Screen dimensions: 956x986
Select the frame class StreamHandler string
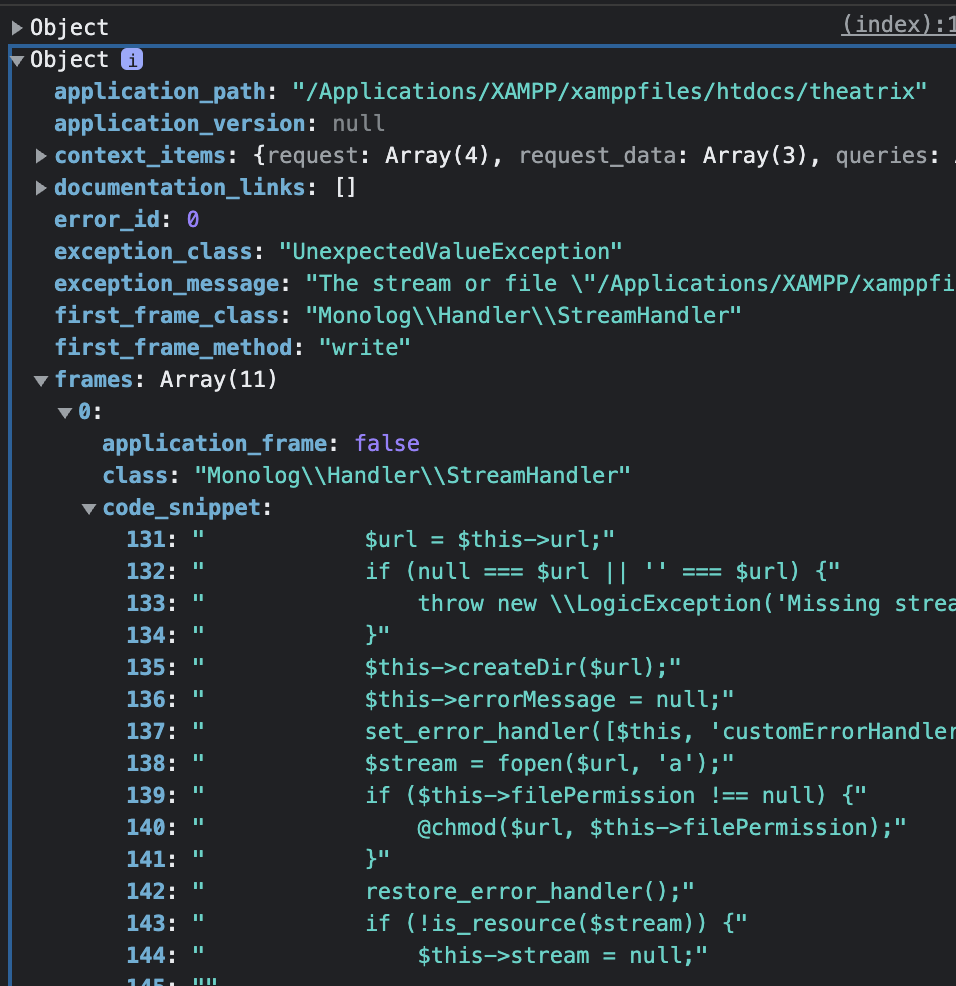pyautogui.click(x=413, y=476)
